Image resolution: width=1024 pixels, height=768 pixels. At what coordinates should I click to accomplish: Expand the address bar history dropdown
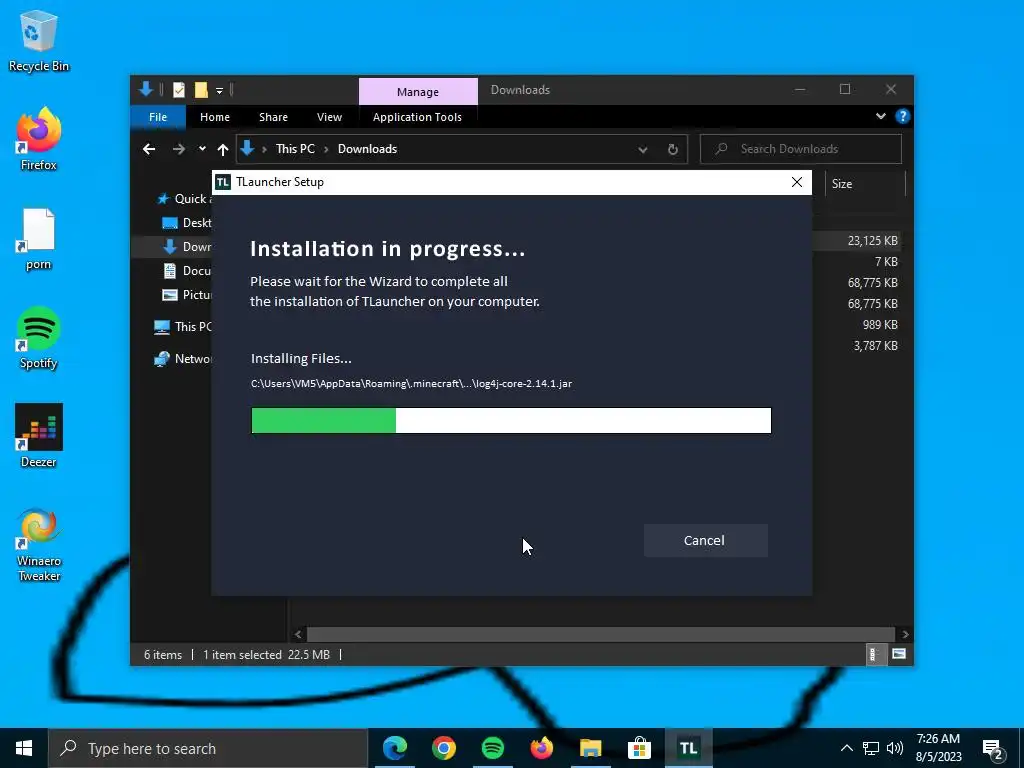[x=643, y=150]
